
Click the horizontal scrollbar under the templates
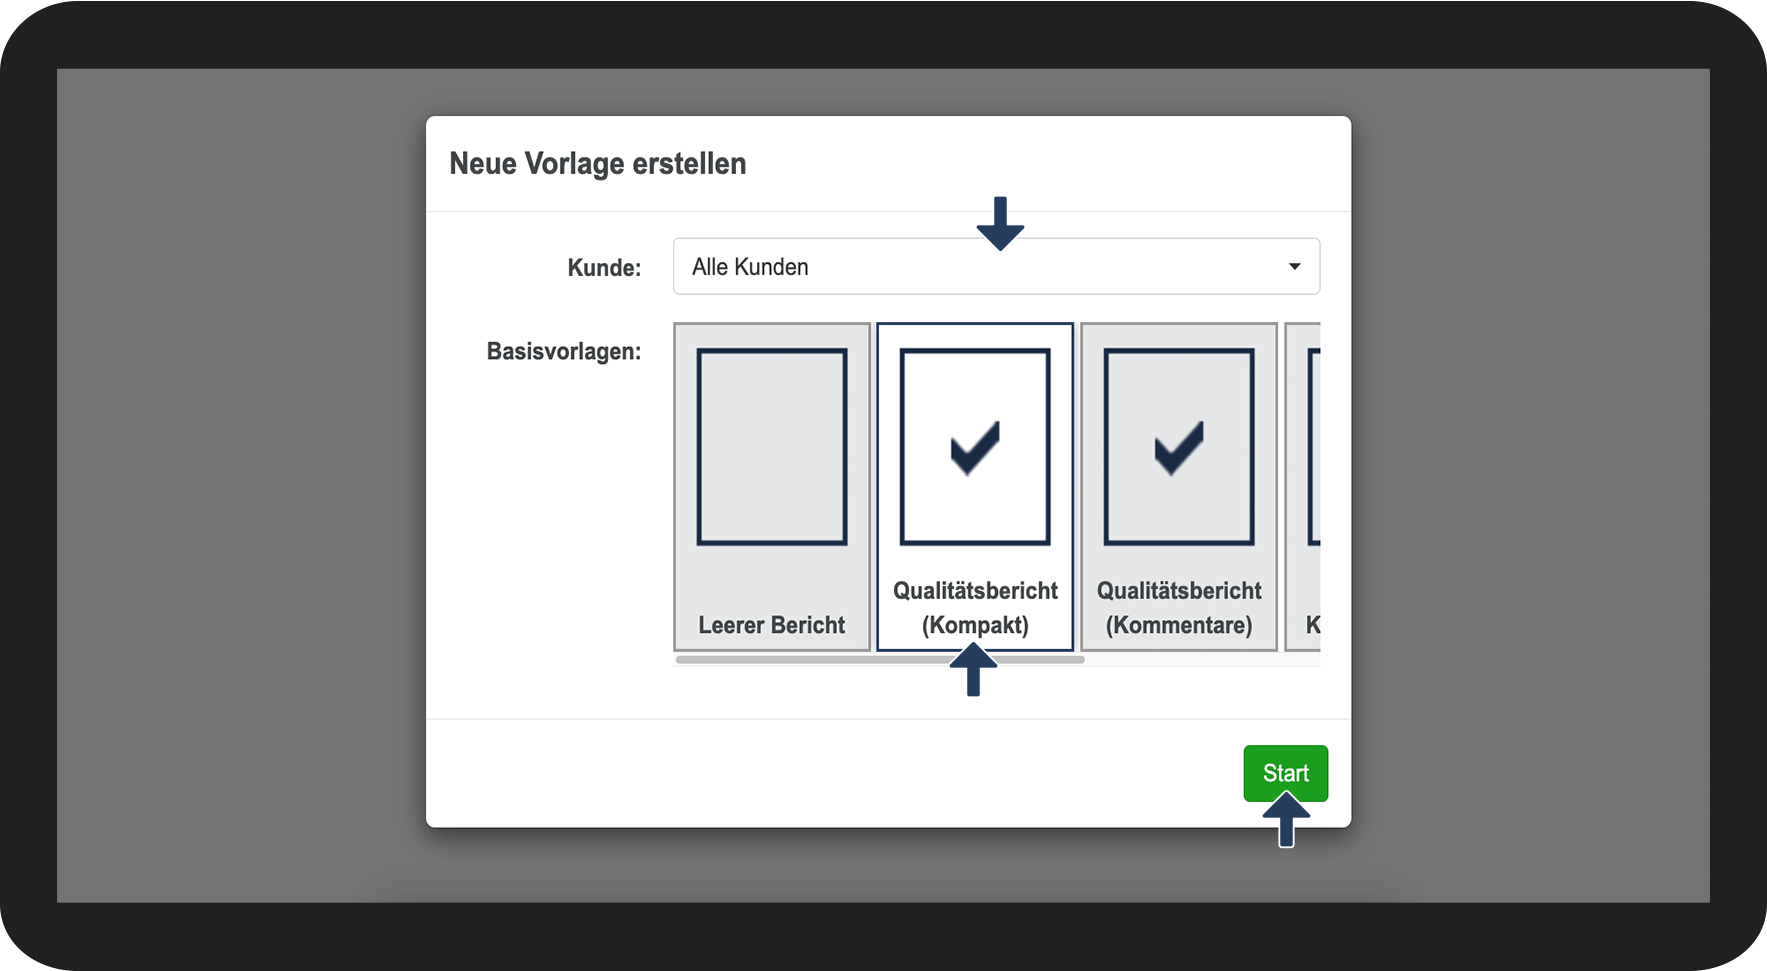pos(880,660)
